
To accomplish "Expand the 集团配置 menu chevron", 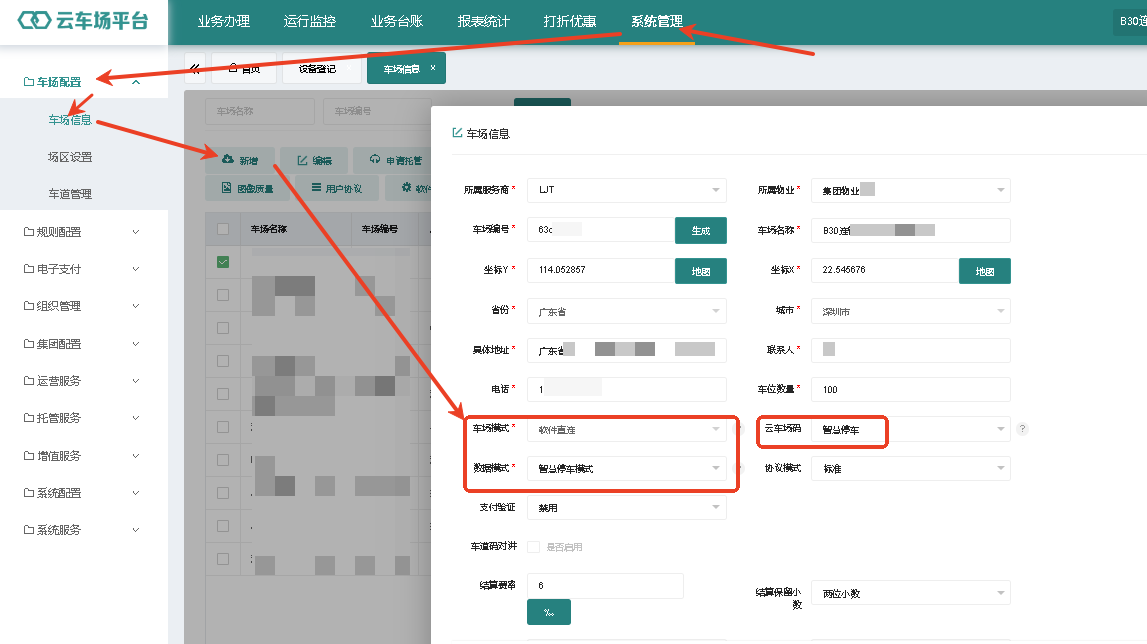I will tap(135, 343).
